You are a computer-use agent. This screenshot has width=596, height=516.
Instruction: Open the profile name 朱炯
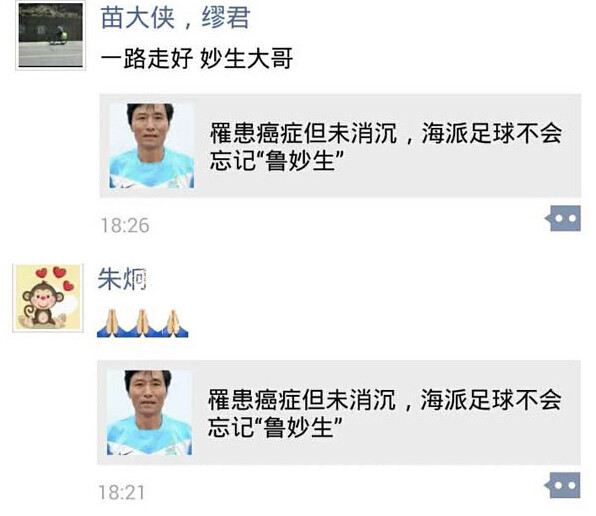tap(122, 279)
